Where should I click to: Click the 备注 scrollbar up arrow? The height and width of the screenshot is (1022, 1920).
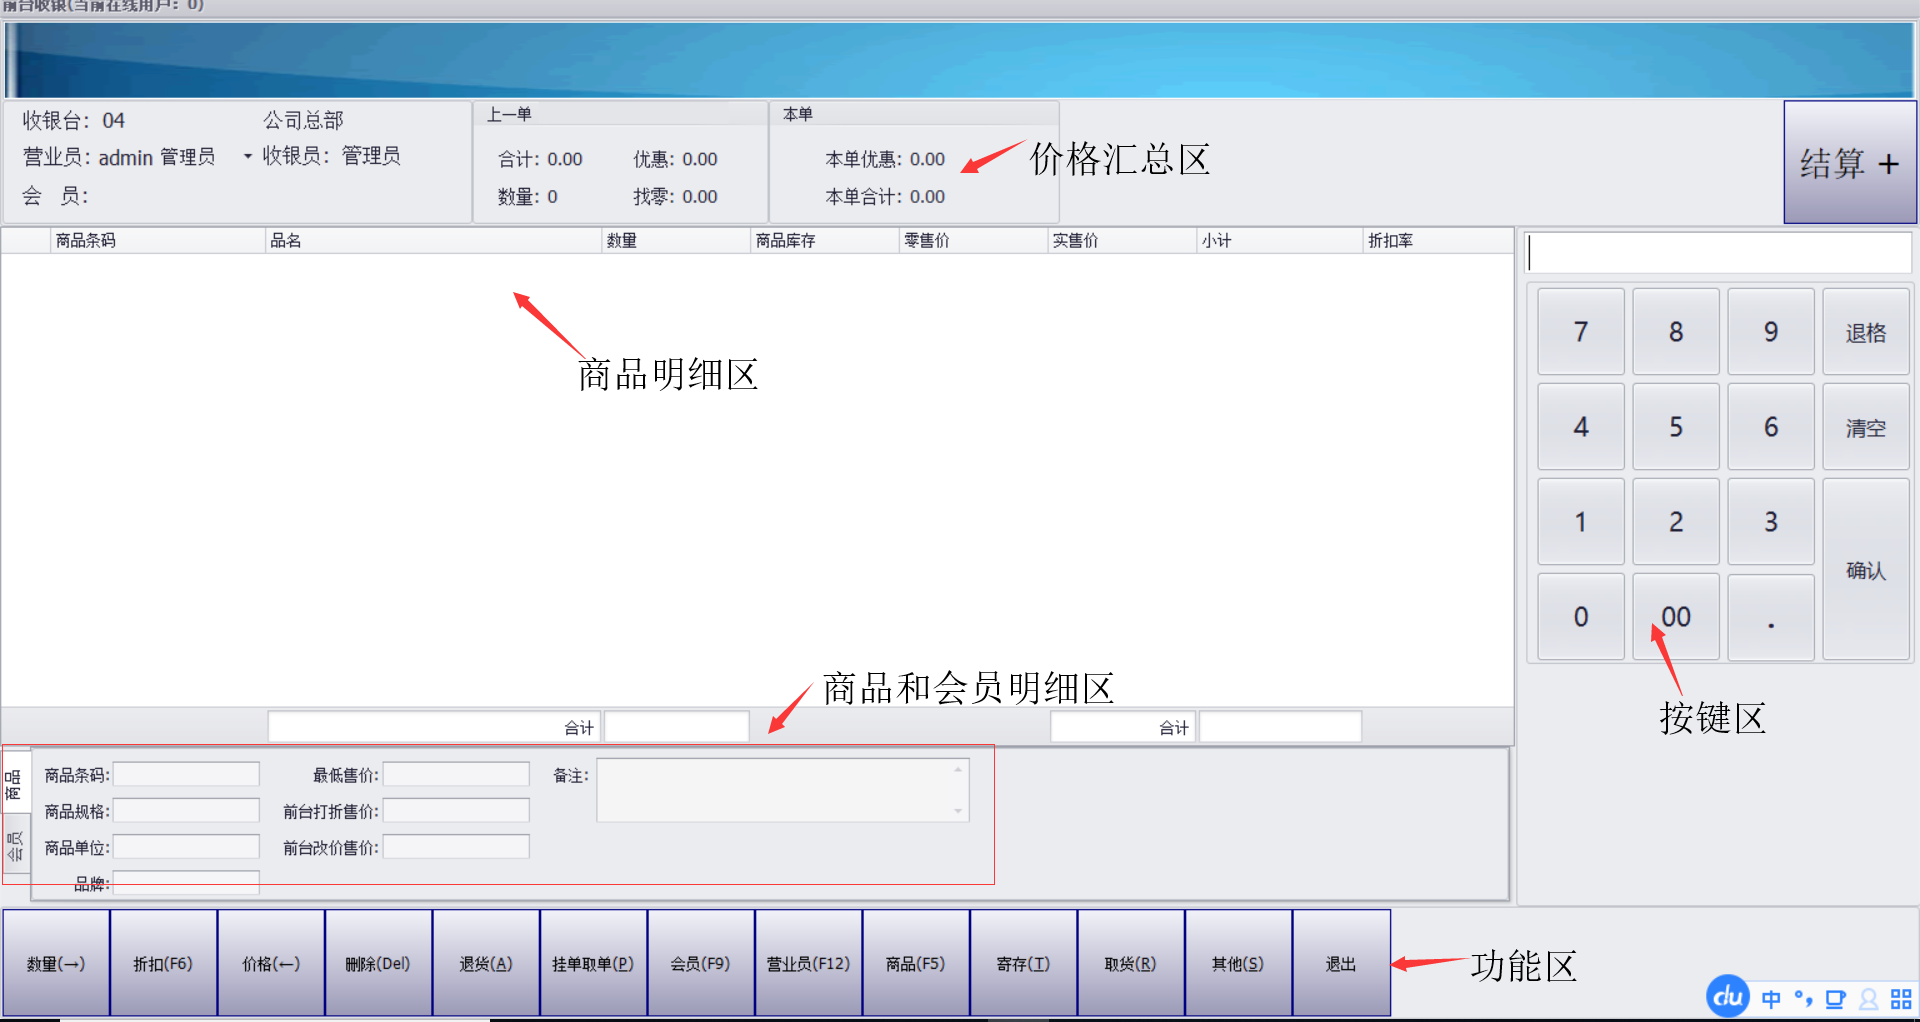[958, 769]
